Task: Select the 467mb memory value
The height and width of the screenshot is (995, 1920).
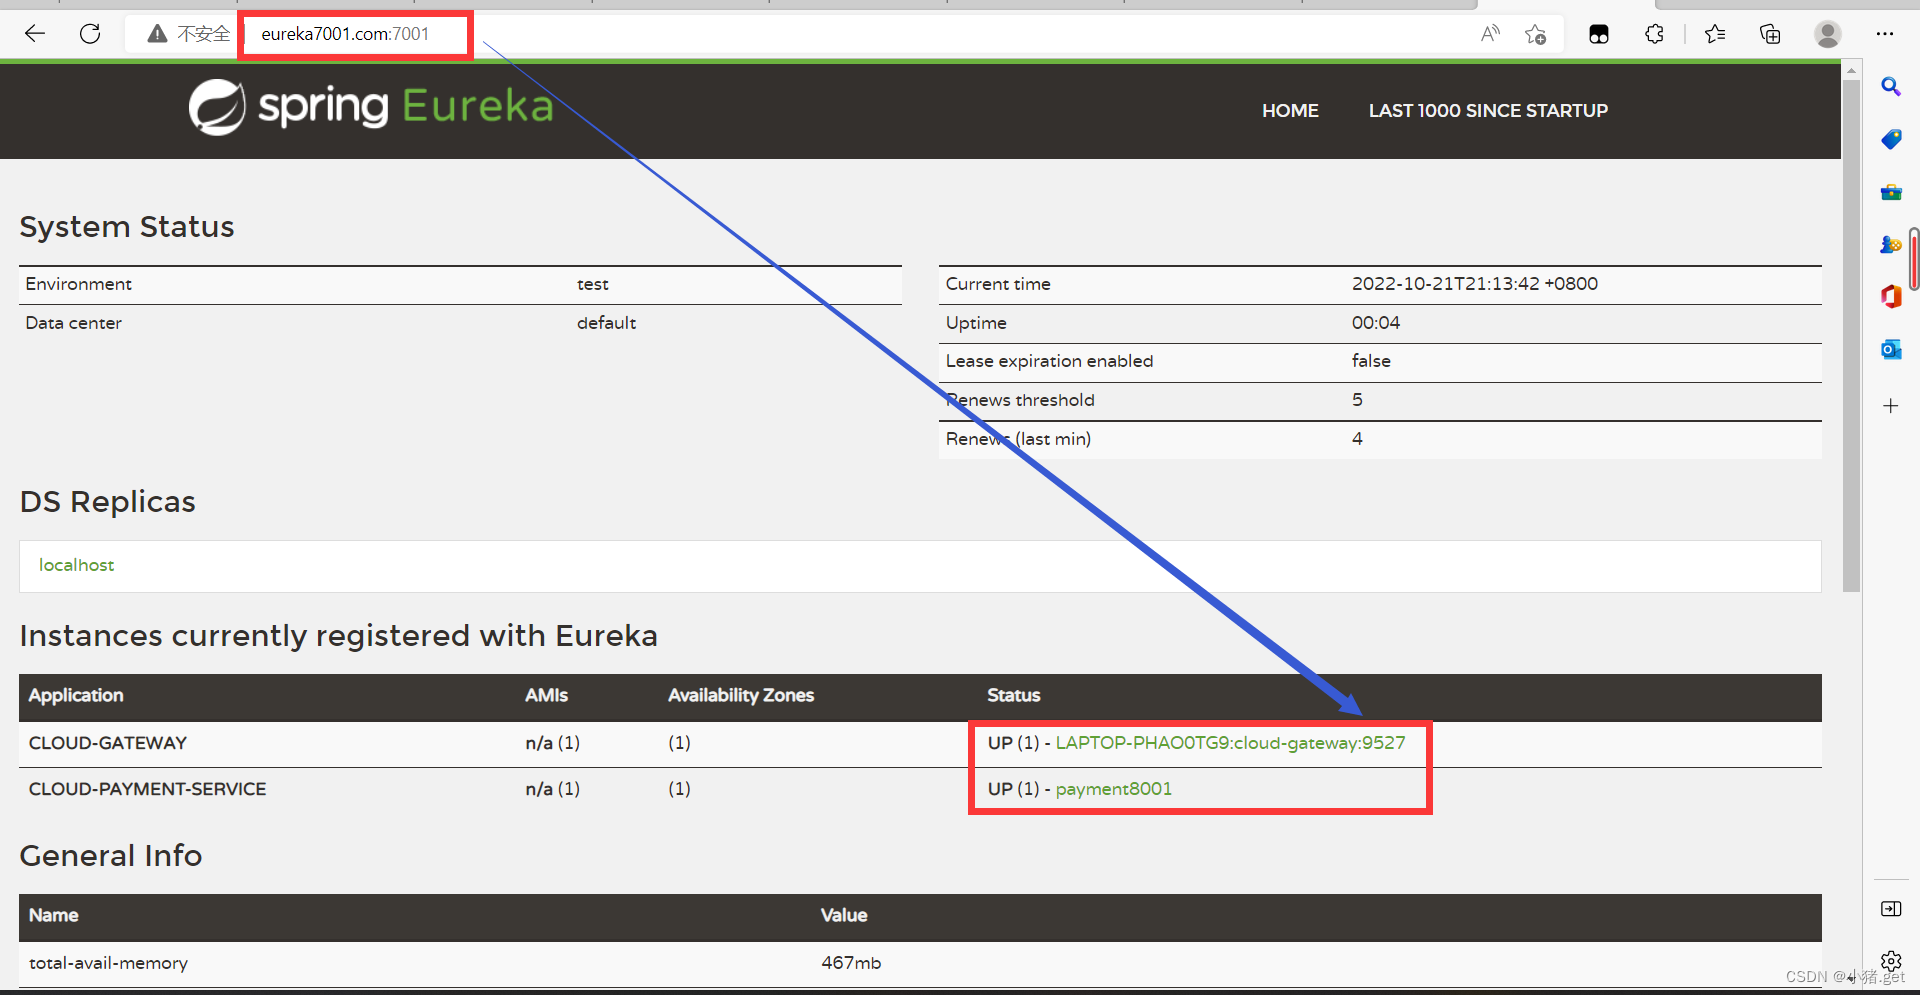Action: click(851, 963)
